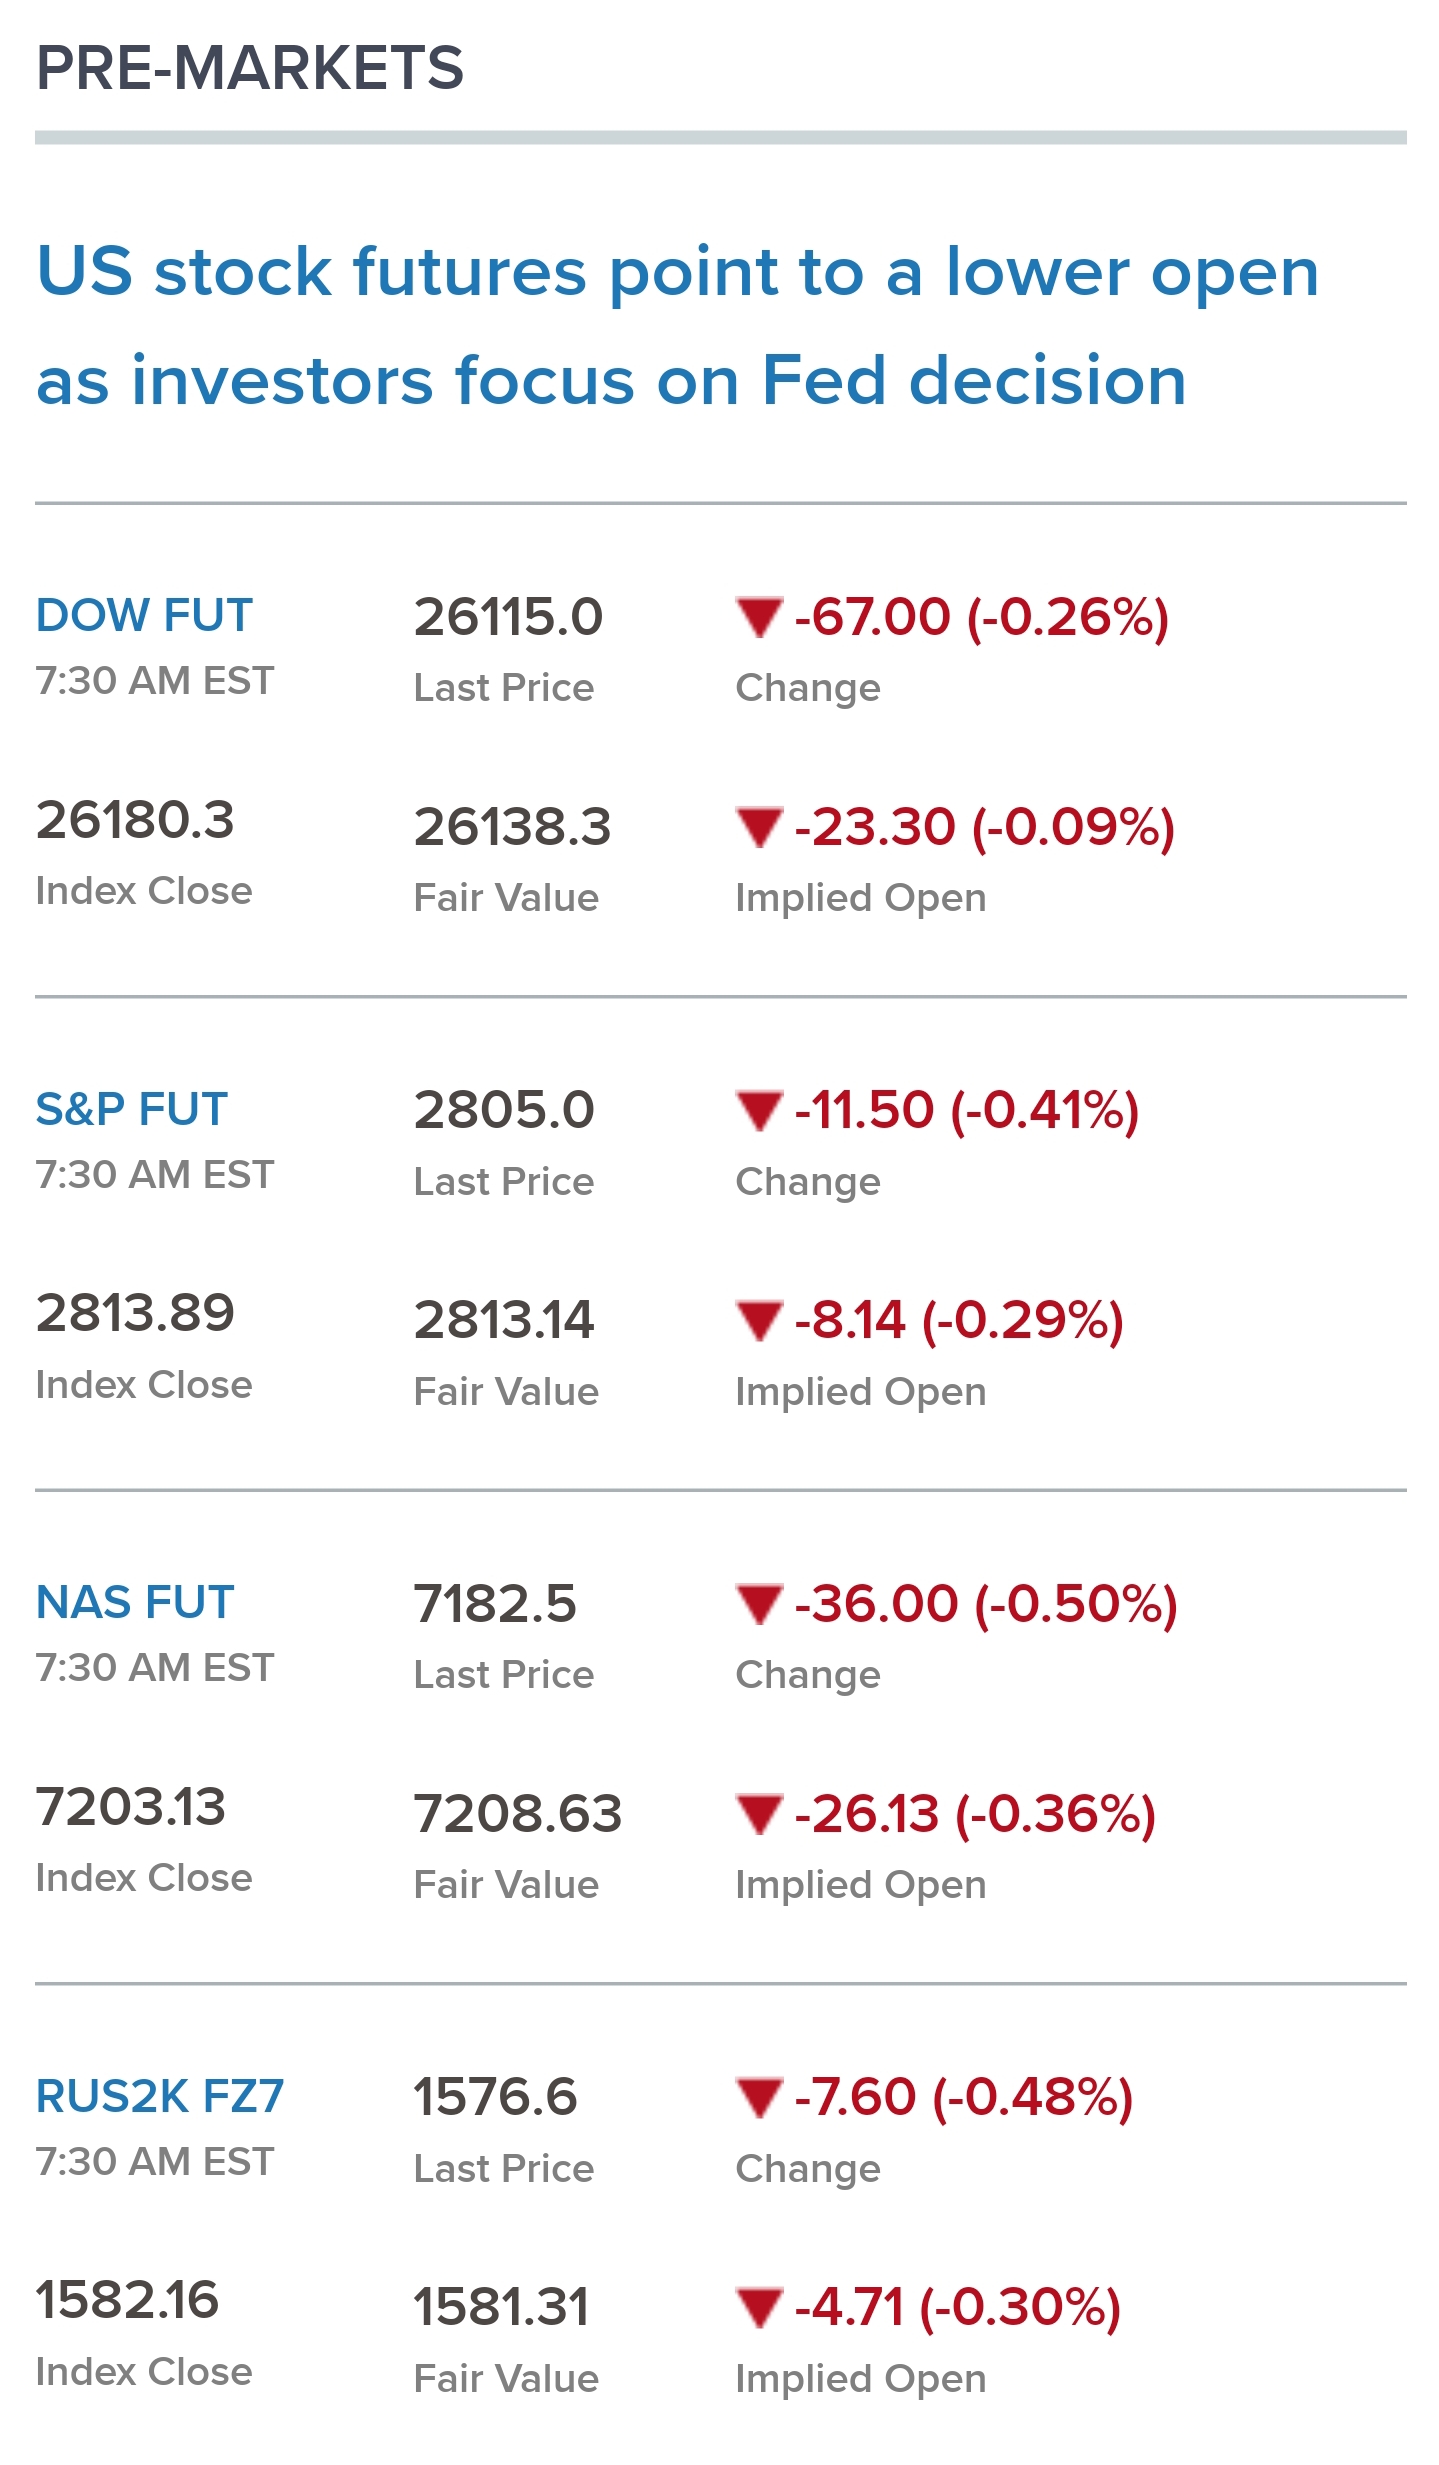Select the Dow last price 26115.0
Image resolution: width=1439 pixels, height=2465 pixels.
pos(509,617)
